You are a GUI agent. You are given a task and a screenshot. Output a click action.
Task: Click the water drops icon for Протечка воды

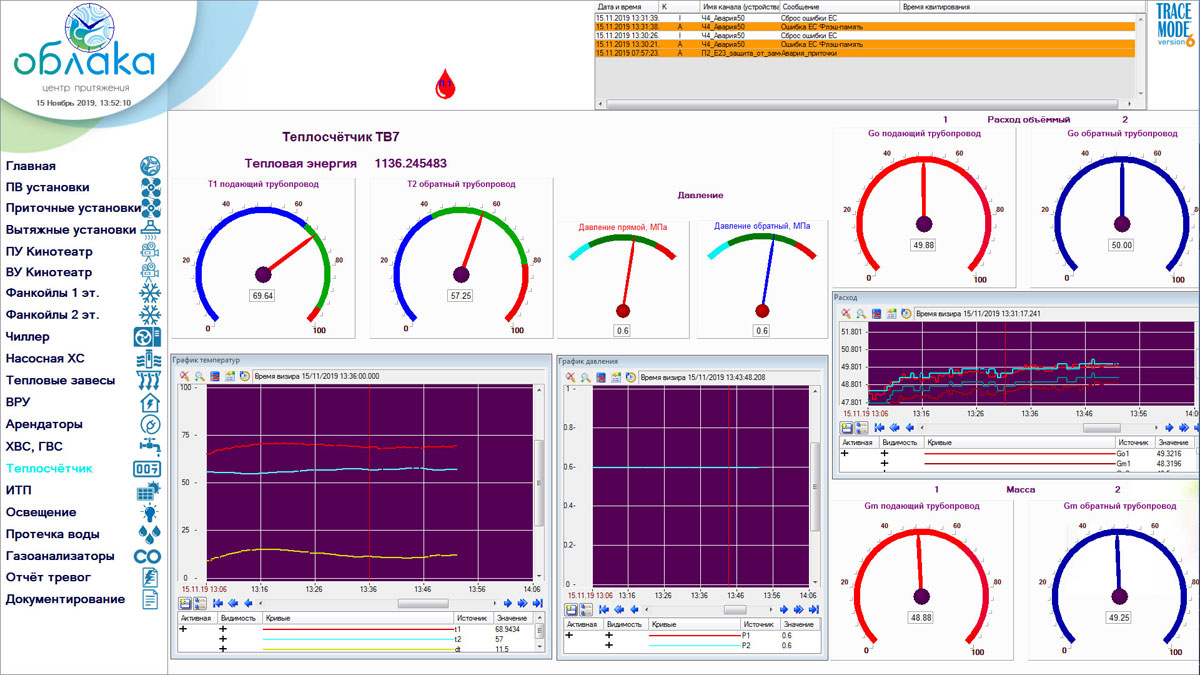pyautogui.click(x=148, y=535)
